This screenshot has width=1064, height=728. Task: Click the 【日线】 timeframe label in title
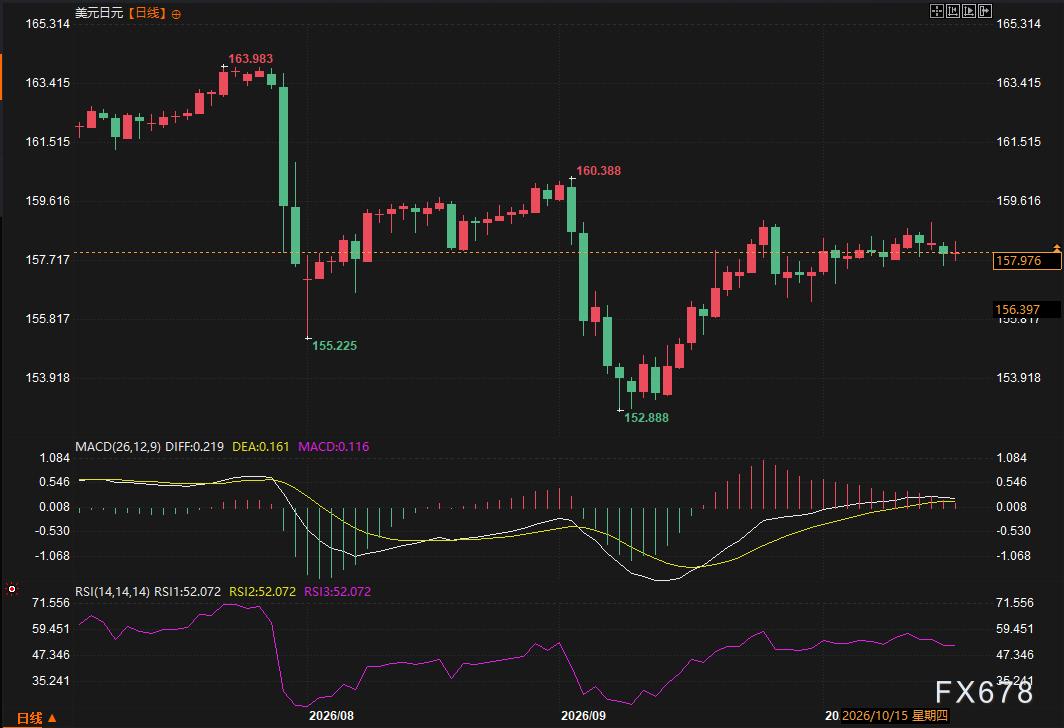[145, 13]
